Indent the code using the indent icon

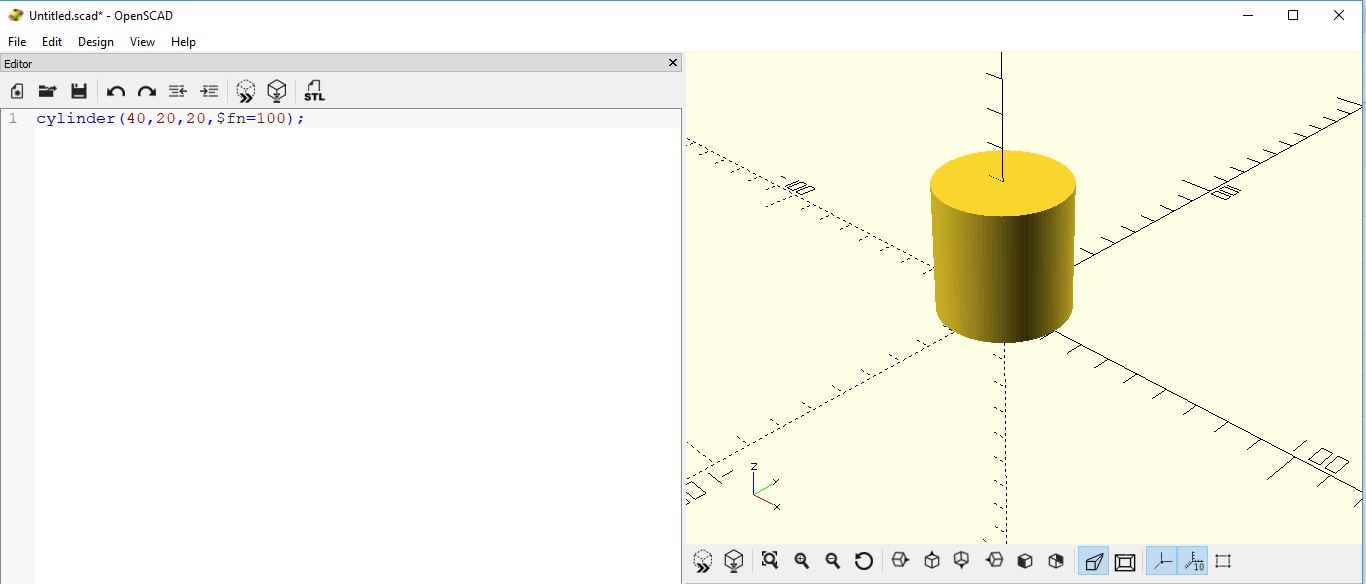tap(209, 90)
